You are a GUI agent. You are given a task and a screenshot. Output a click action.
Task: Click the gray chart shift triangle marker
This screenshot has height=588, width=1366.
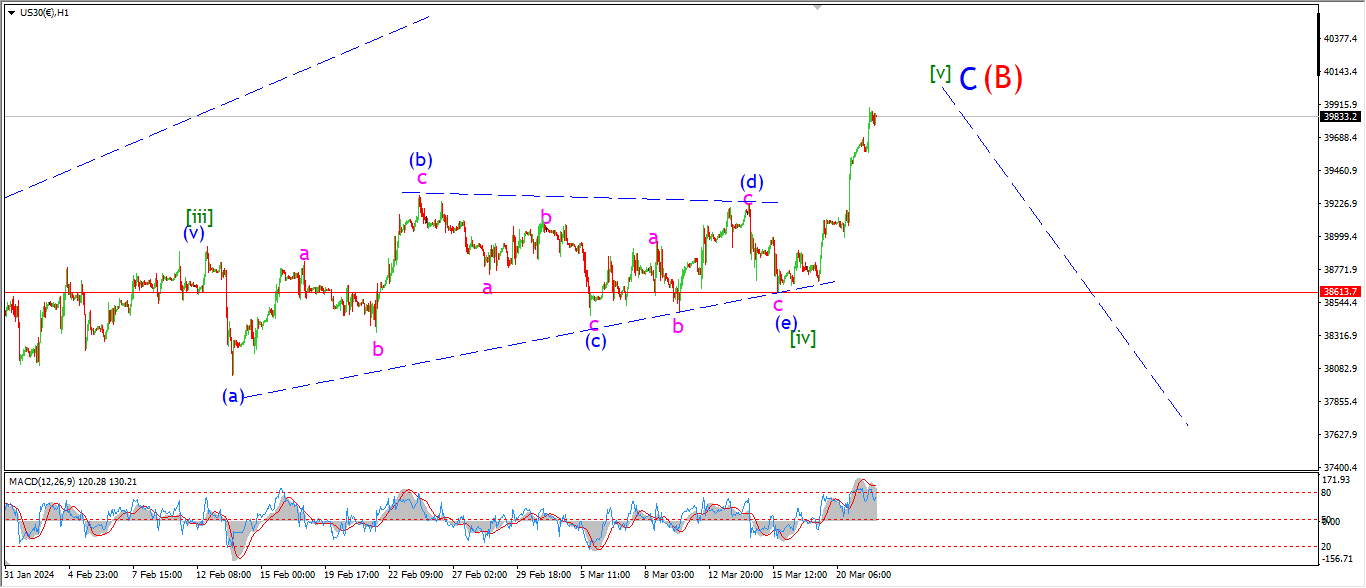(819, 7)
